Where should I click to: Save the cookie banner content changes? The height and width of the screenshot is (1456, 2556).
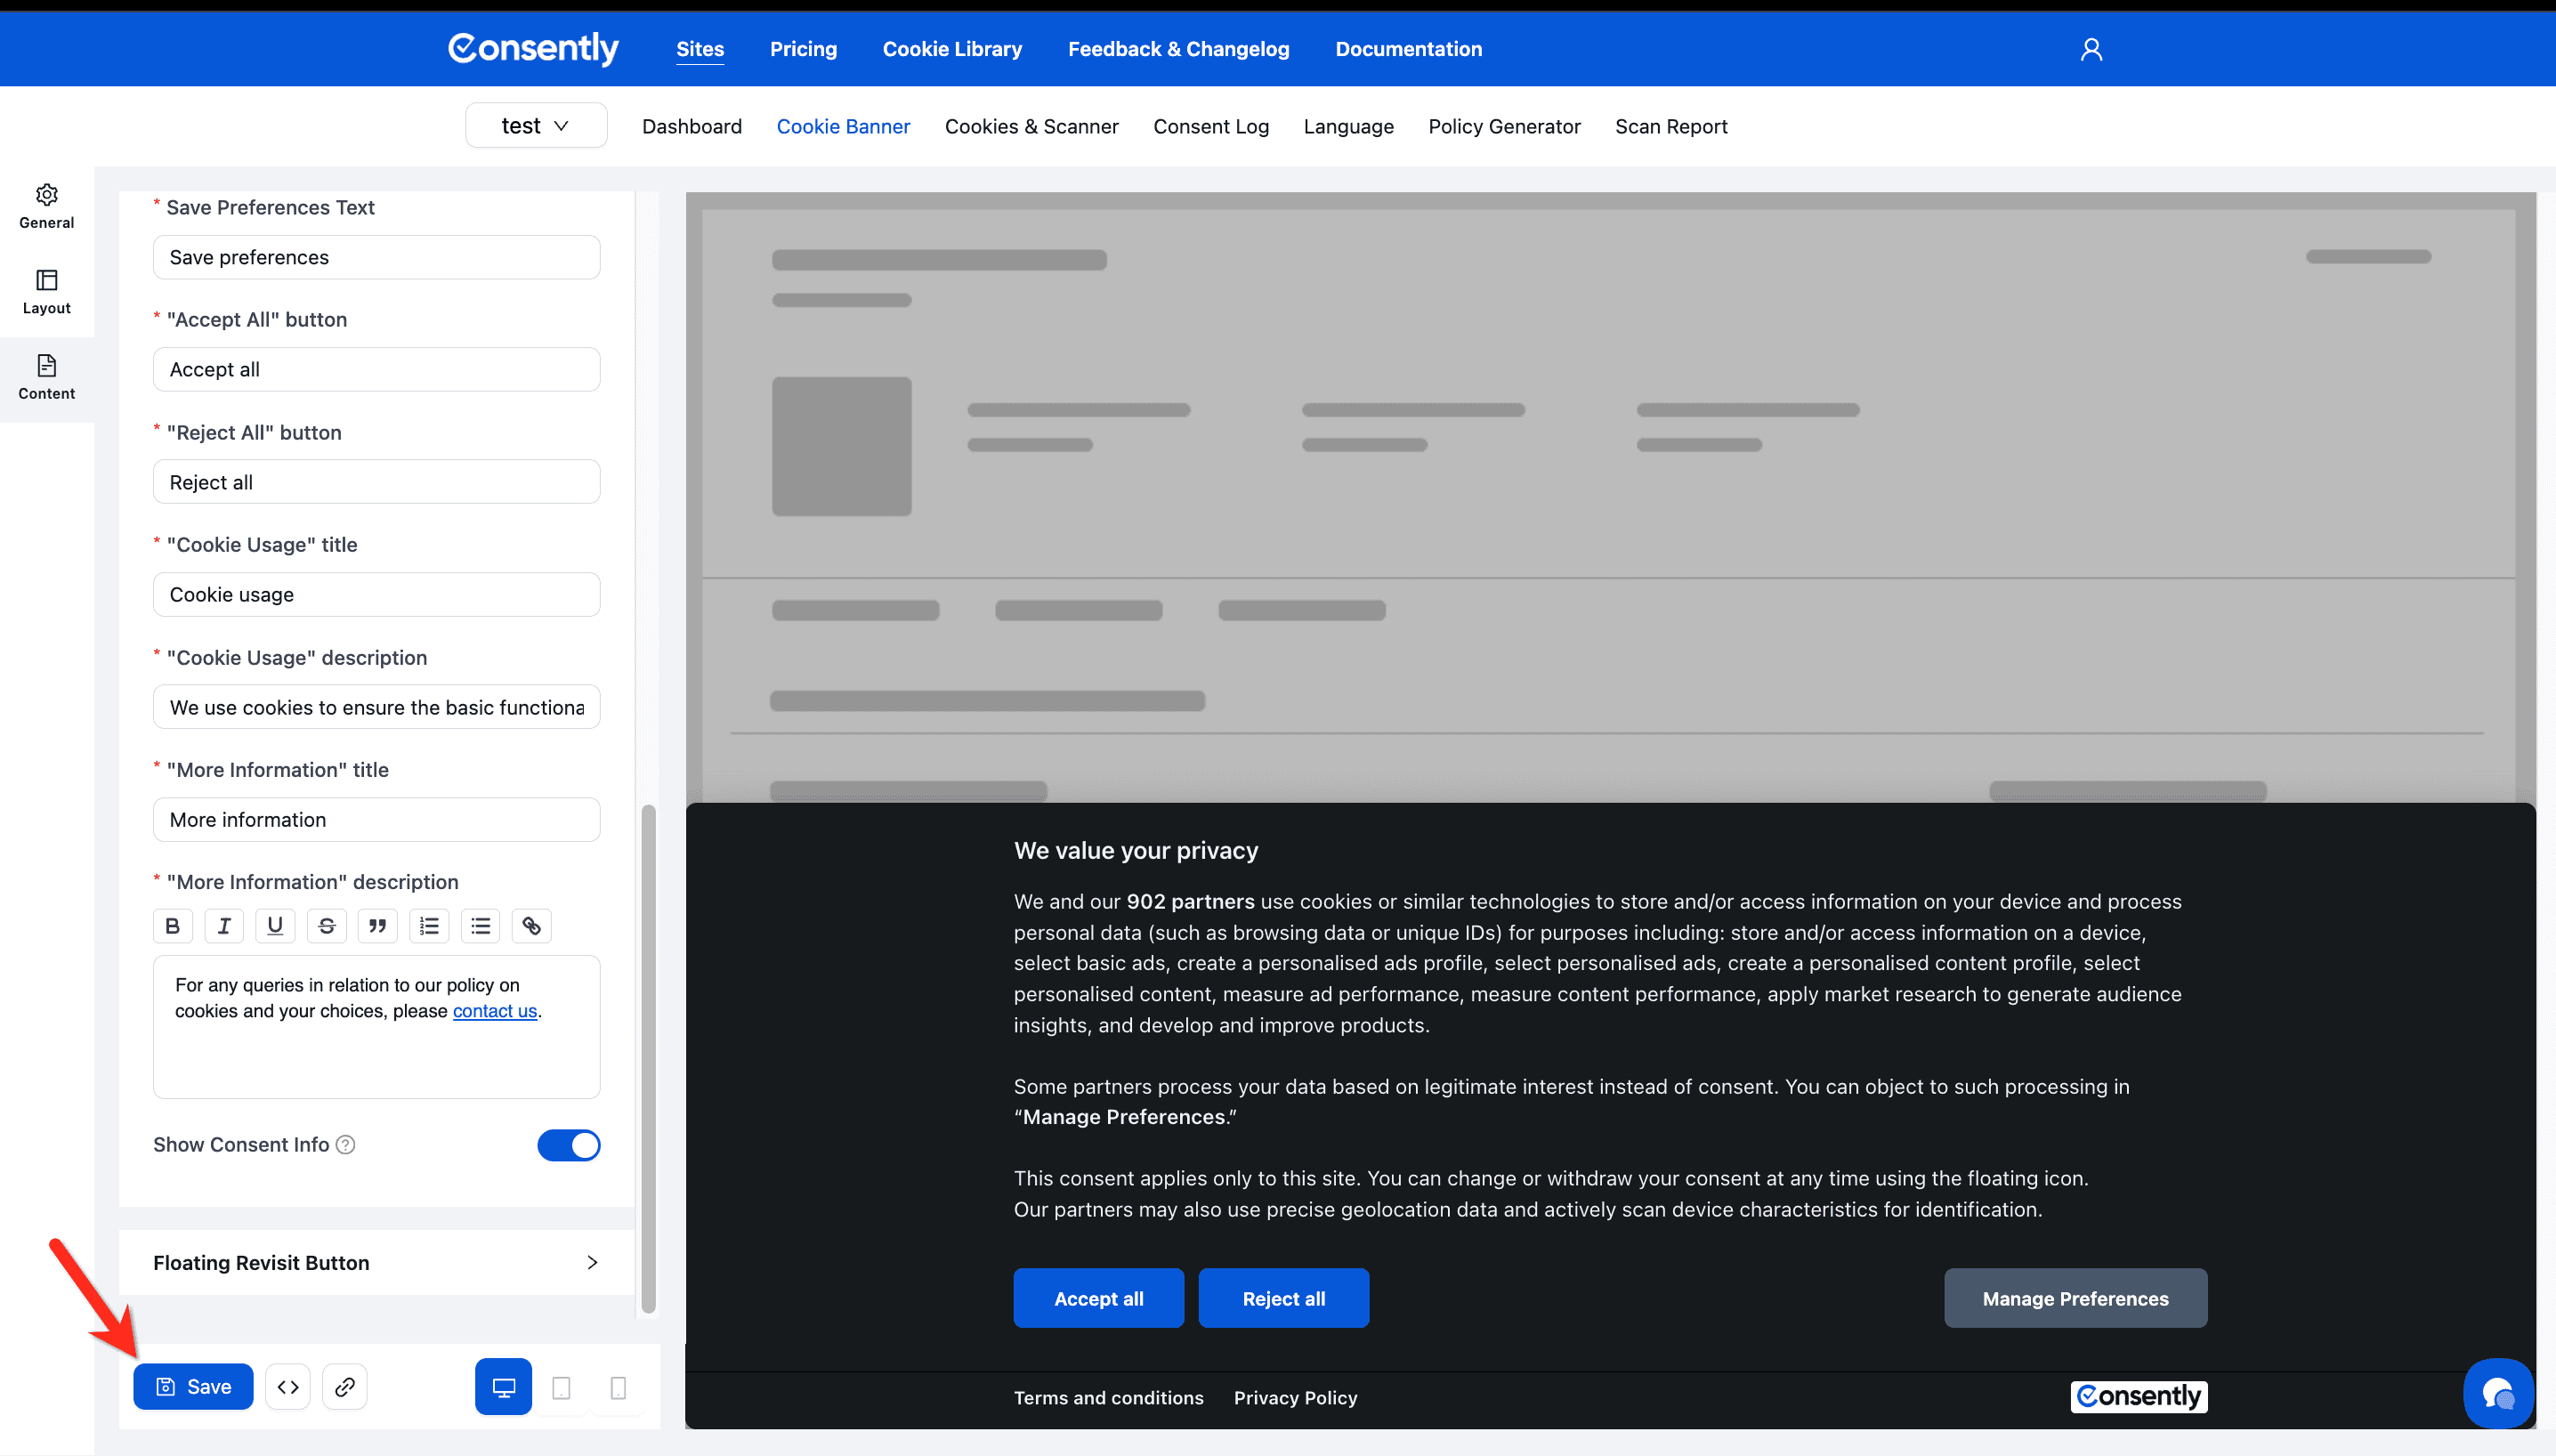tap(193, 1386)
